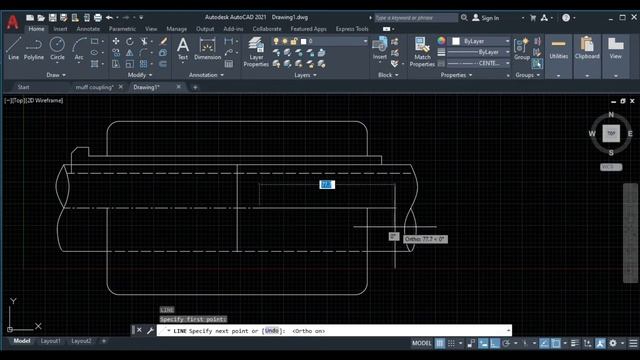This screenshot has height=360, width=640.
Task: Click the Insert block icon
Action: point(380,49)
